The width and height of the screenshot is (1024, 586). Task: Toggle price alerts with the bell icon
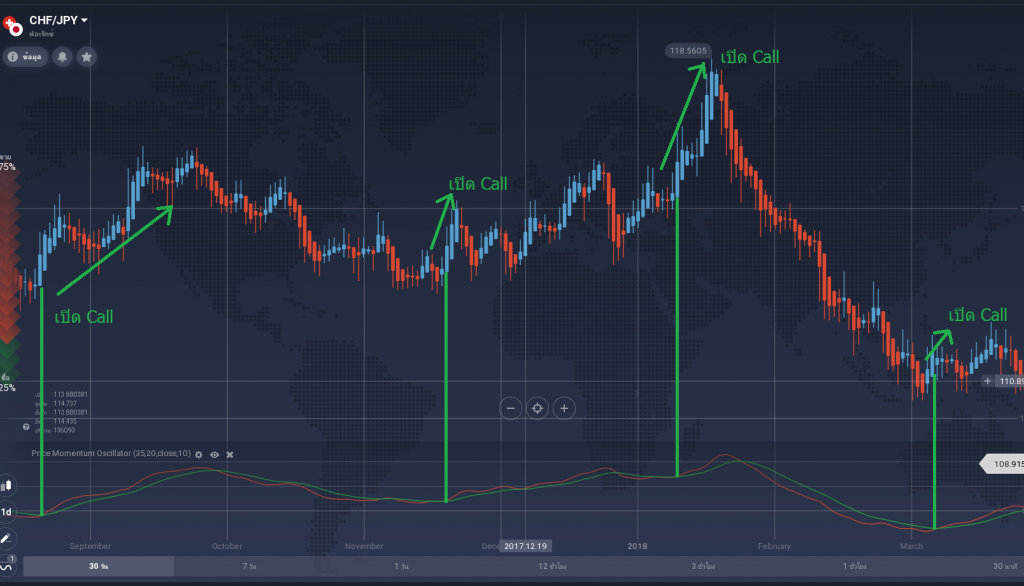coord(62,57)
